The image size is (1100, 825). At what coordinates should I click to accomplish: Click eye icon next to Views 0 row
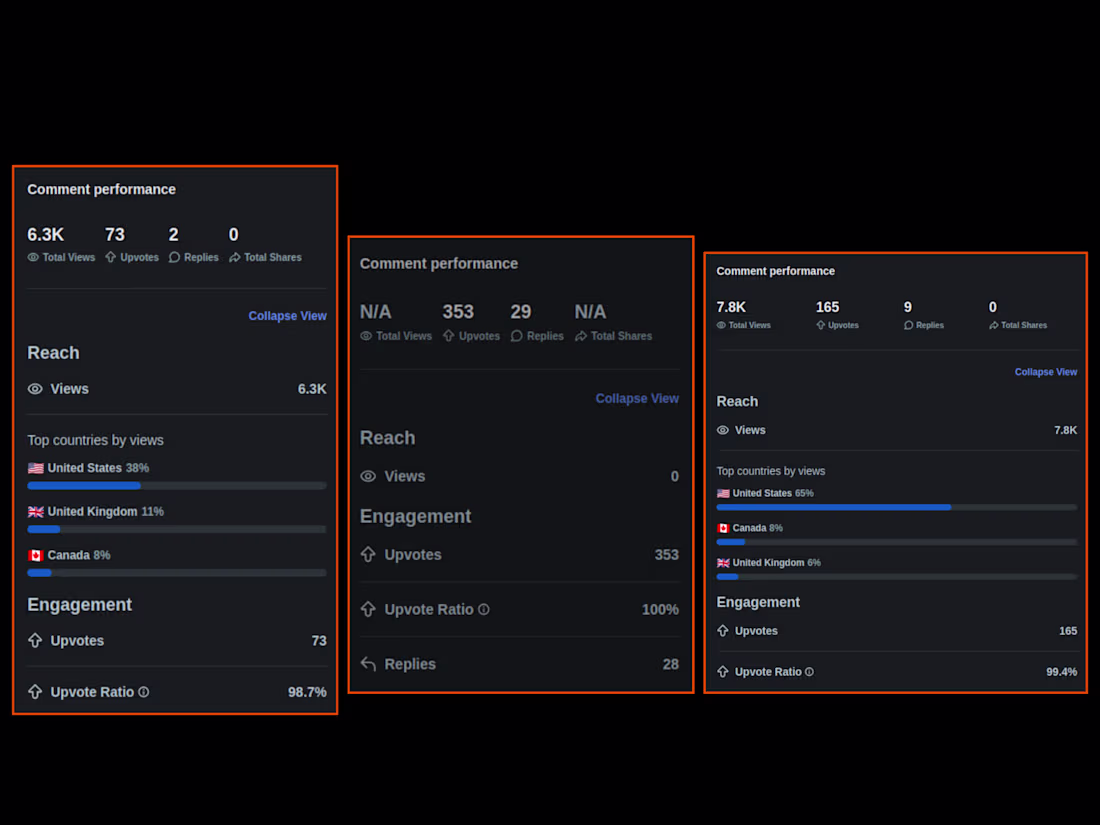368,476
